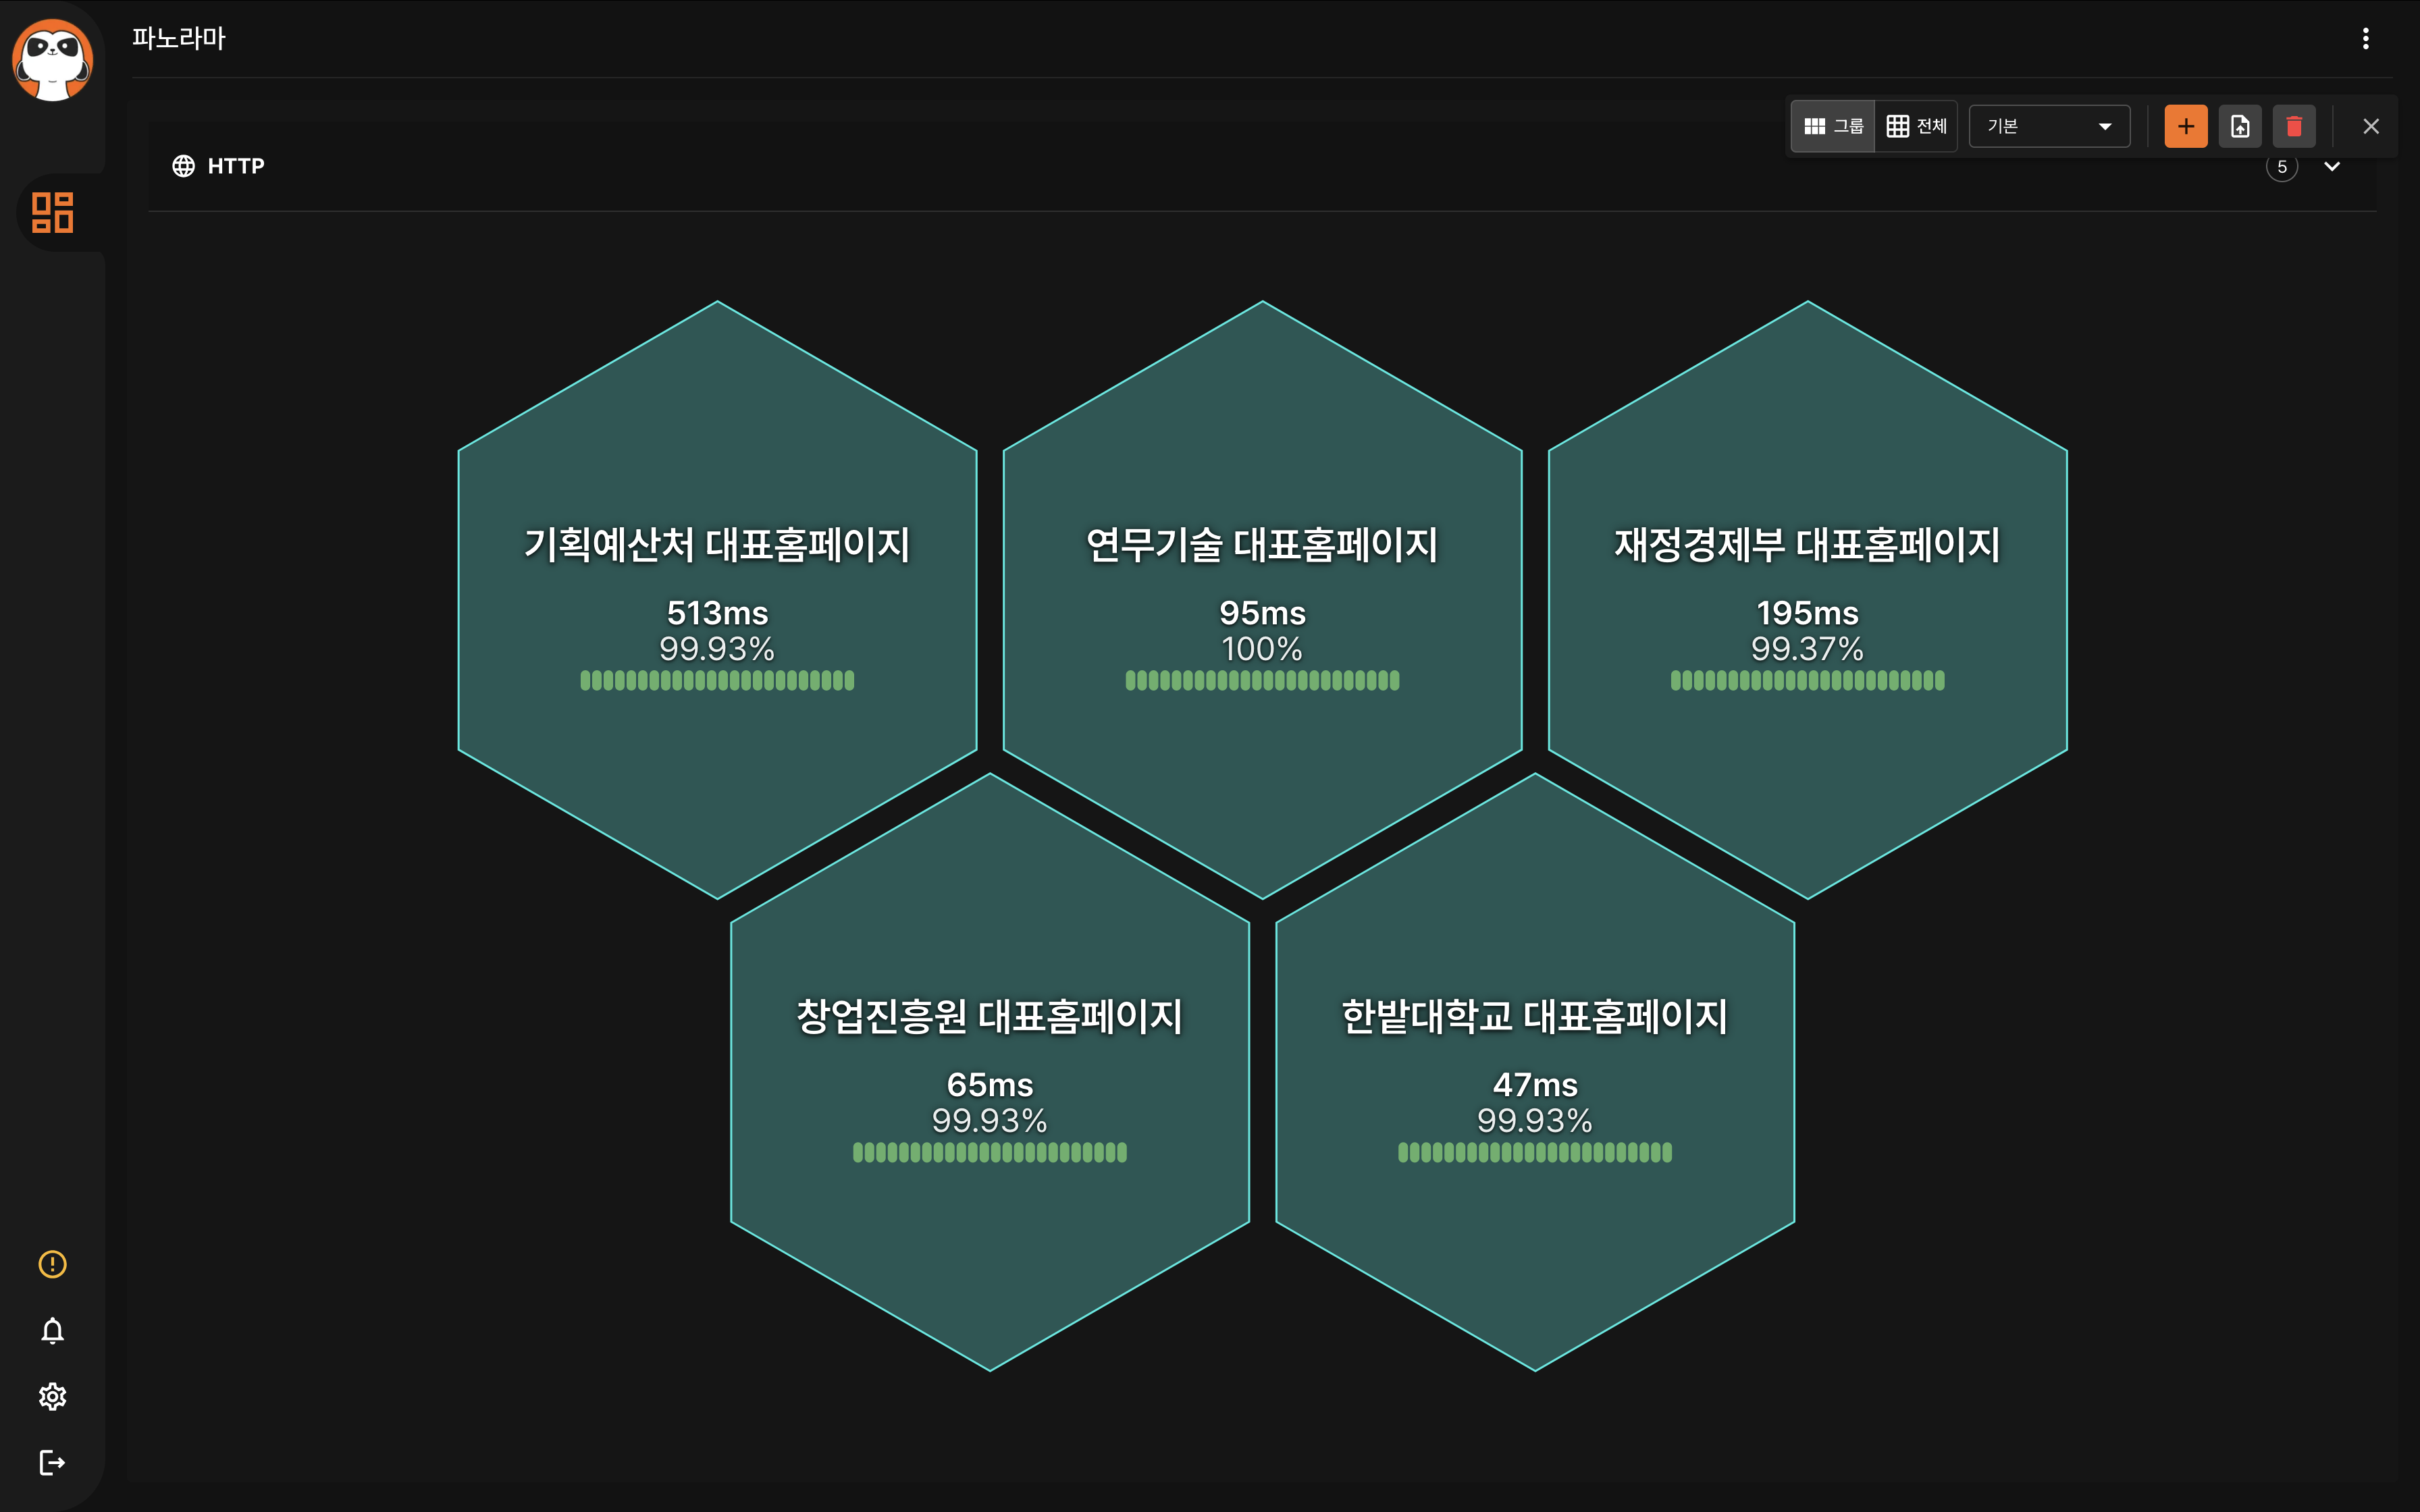
Task: Click the HTTP group header
Action: 236,166
